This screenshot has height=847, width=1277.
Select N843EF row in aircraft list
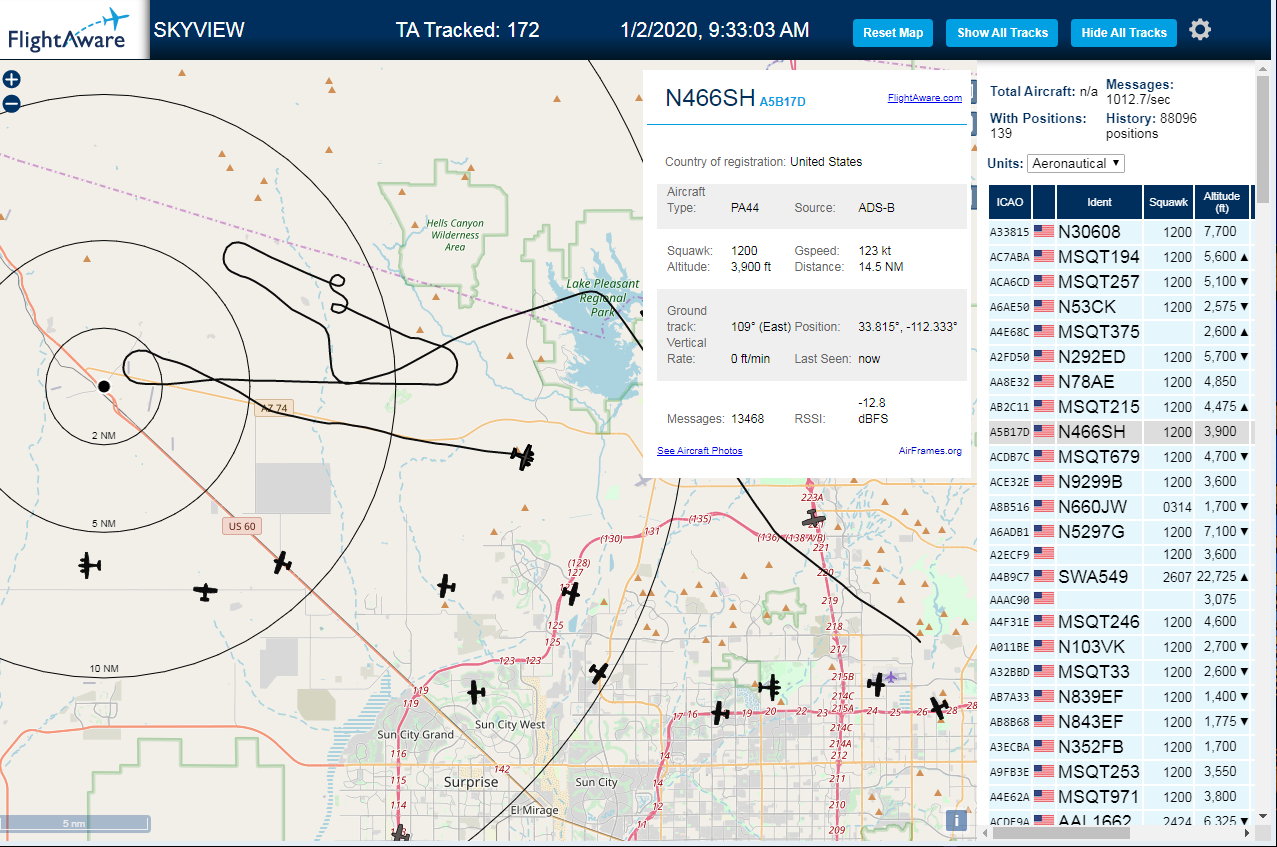click(x=1121, y=722)
